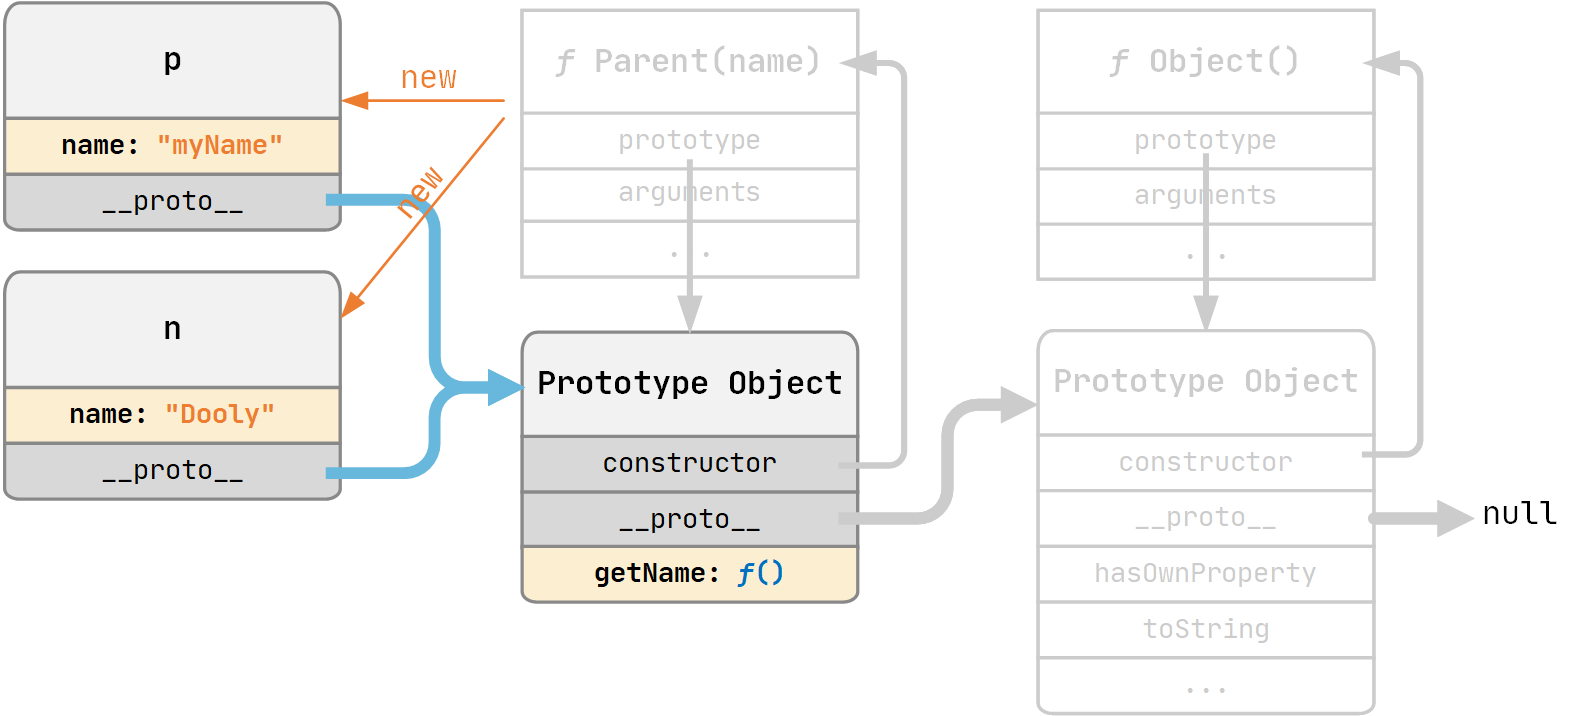The image size is (1577, 716).
Task: Click the bold Prototype Object header
Action: coord(689,384)
